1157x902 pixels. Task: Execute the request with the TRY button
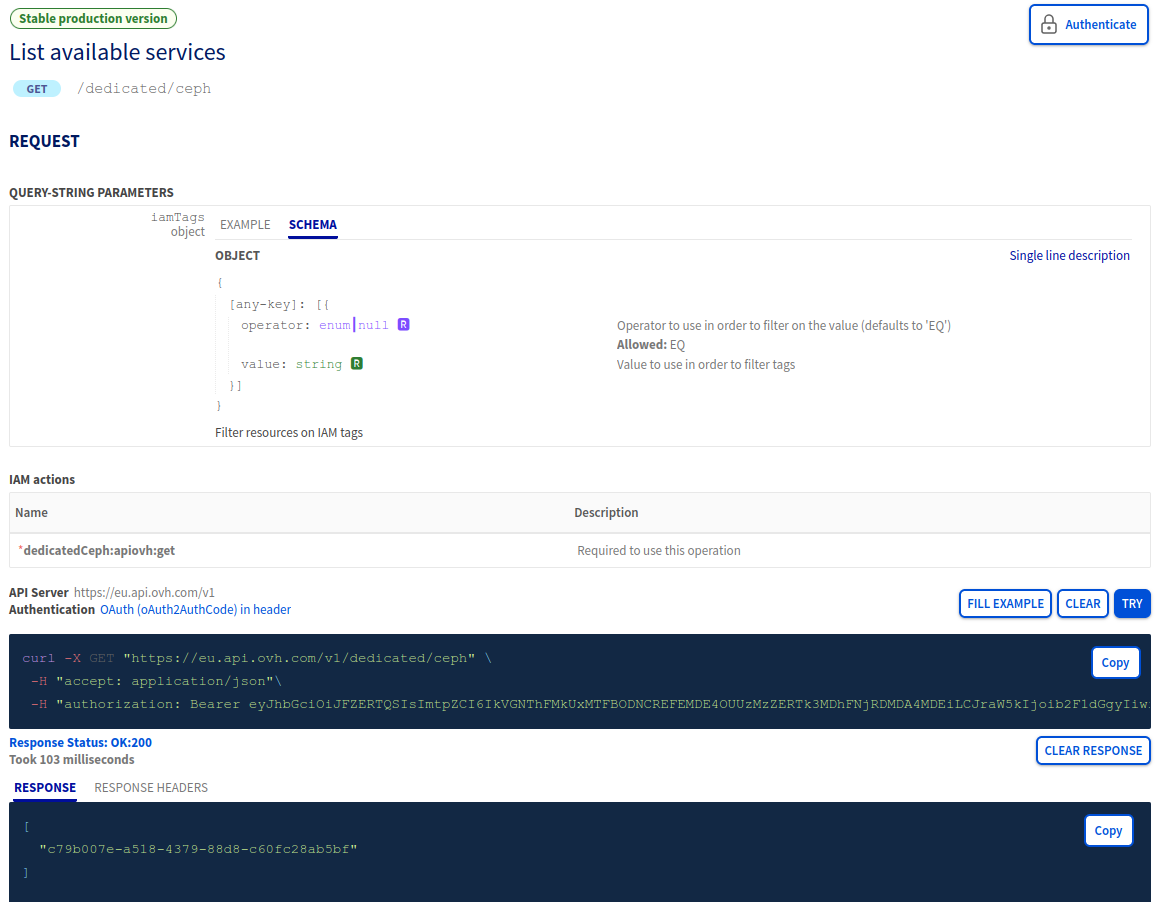pyautogui.click(x=1132, y=603)
